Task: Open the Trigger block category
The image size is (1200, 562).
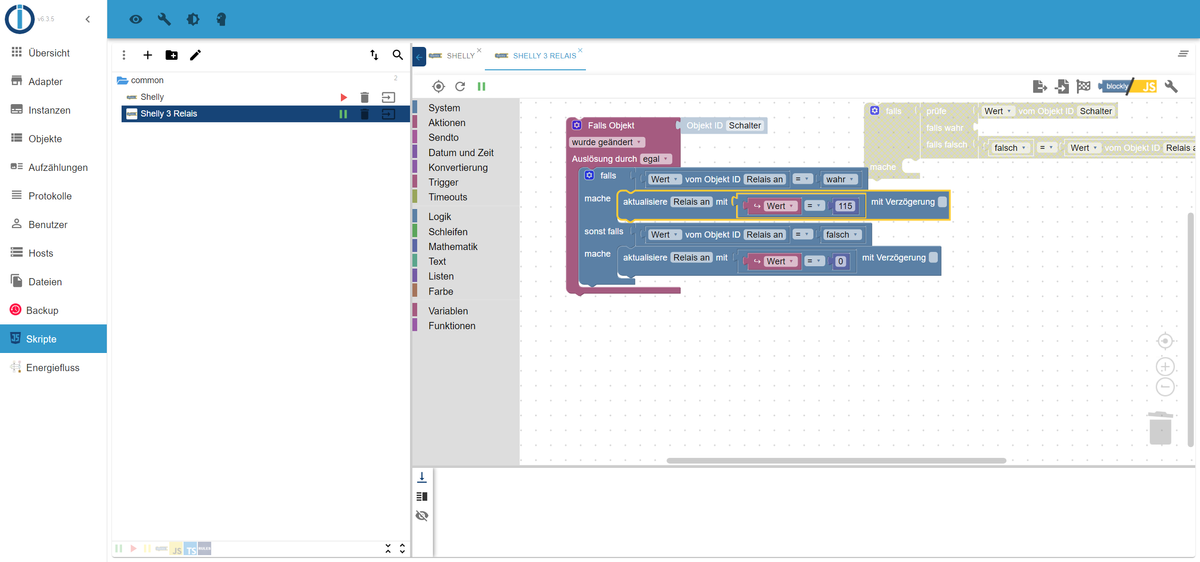Action: (x=443, y=183)
